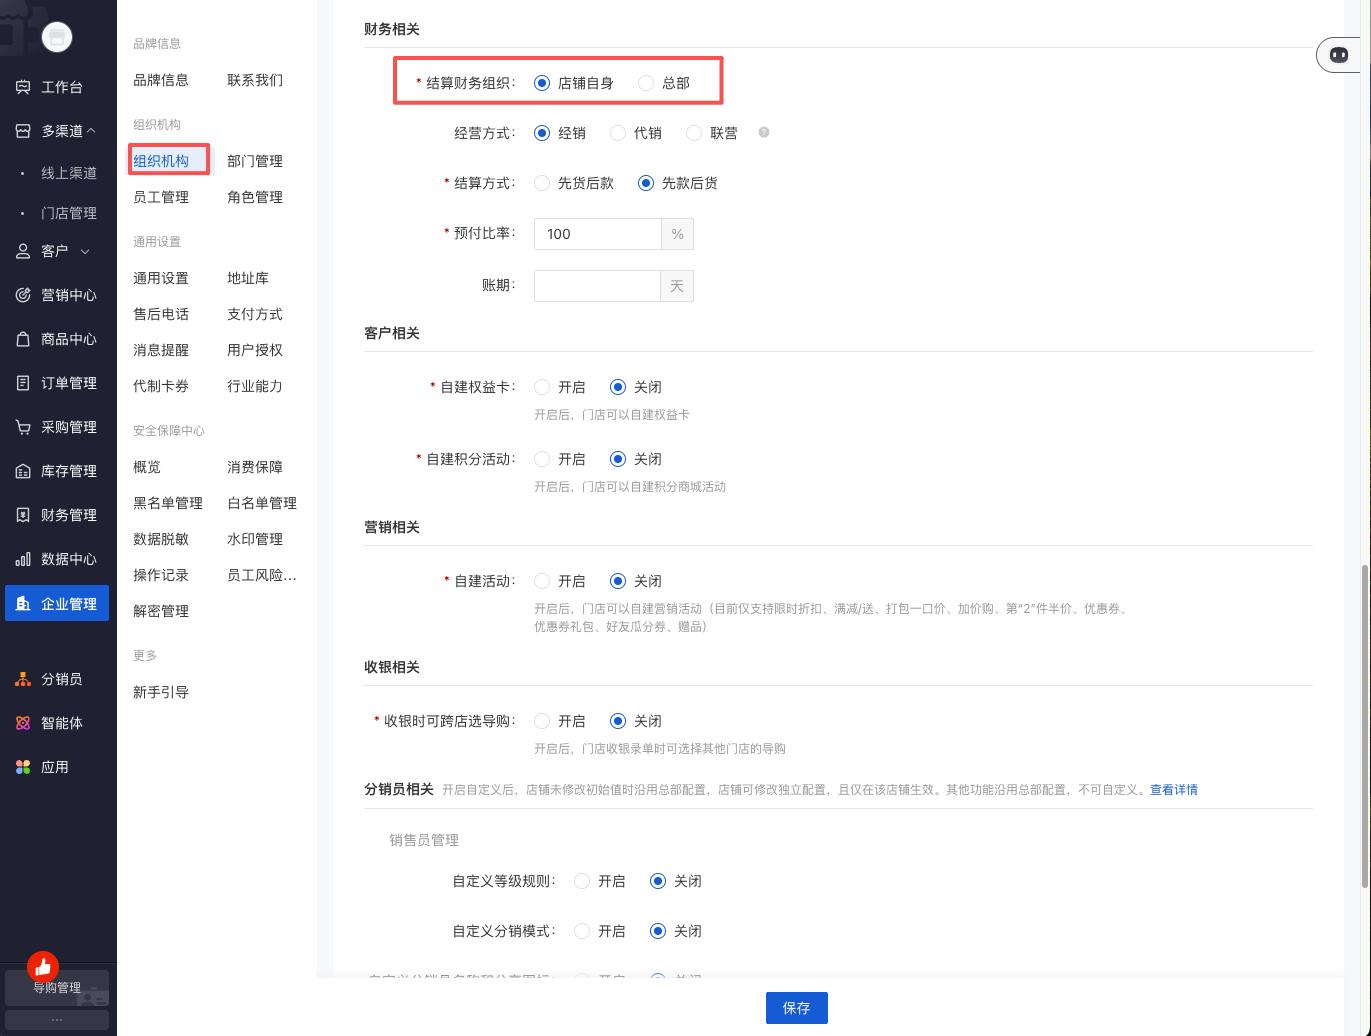Go to 角色管理 menu item
This screenshot has height=1036, width=1371.
click(254, 197)
